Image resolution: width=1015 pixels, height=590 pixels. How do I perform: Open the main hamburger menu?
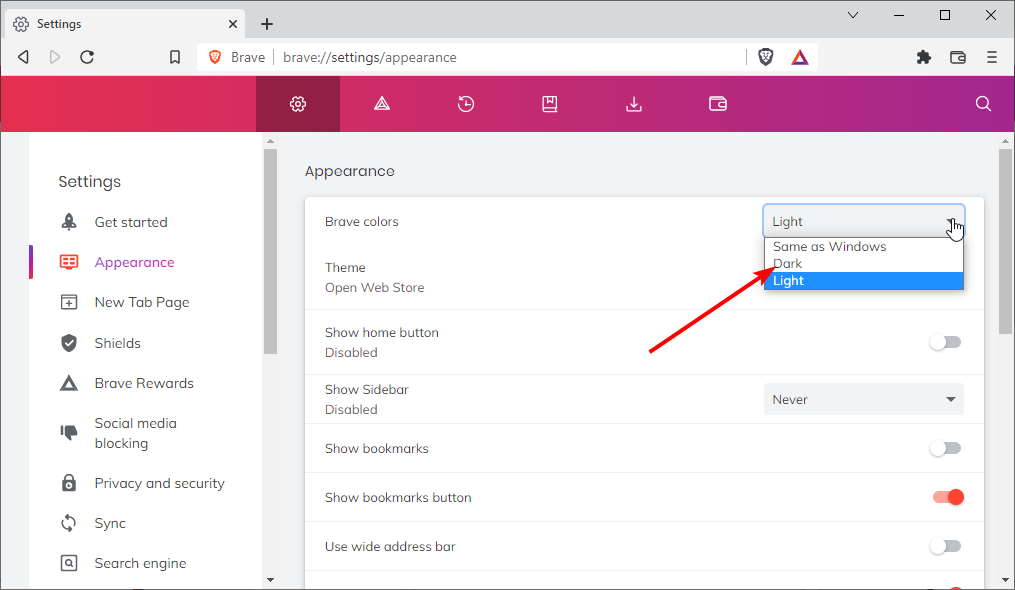coord(992,57)
